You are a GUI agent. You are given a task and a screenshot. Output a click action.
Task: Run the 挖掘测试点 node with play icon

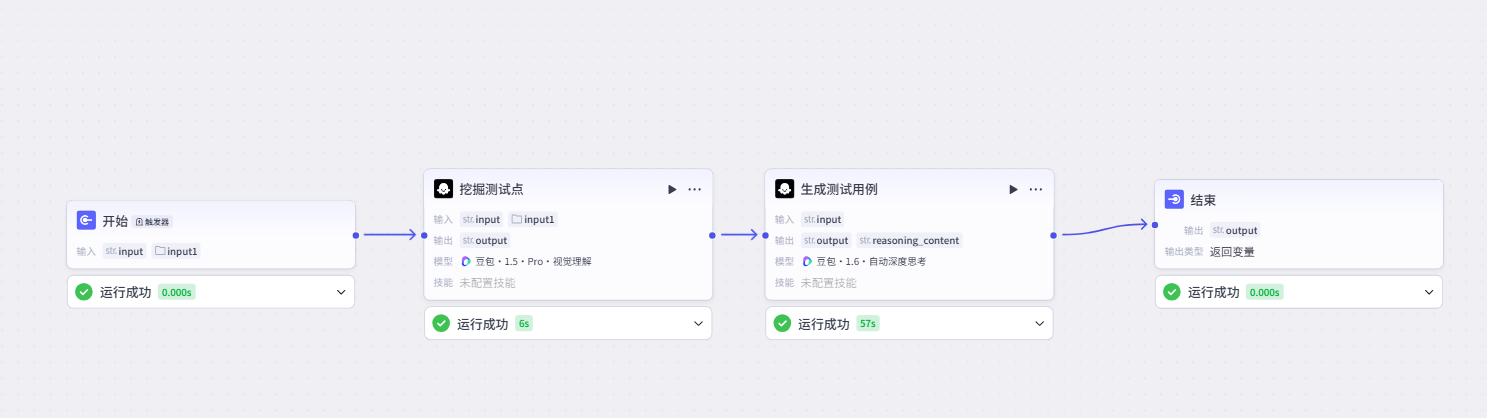click(x=672, y=189)
